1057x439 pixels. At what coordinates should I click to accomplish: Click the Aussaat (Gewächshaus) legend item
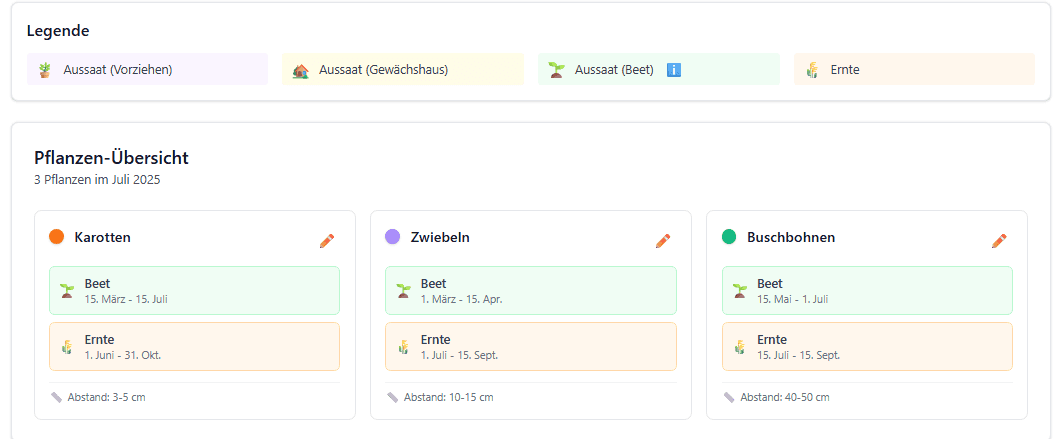point(402,70)
